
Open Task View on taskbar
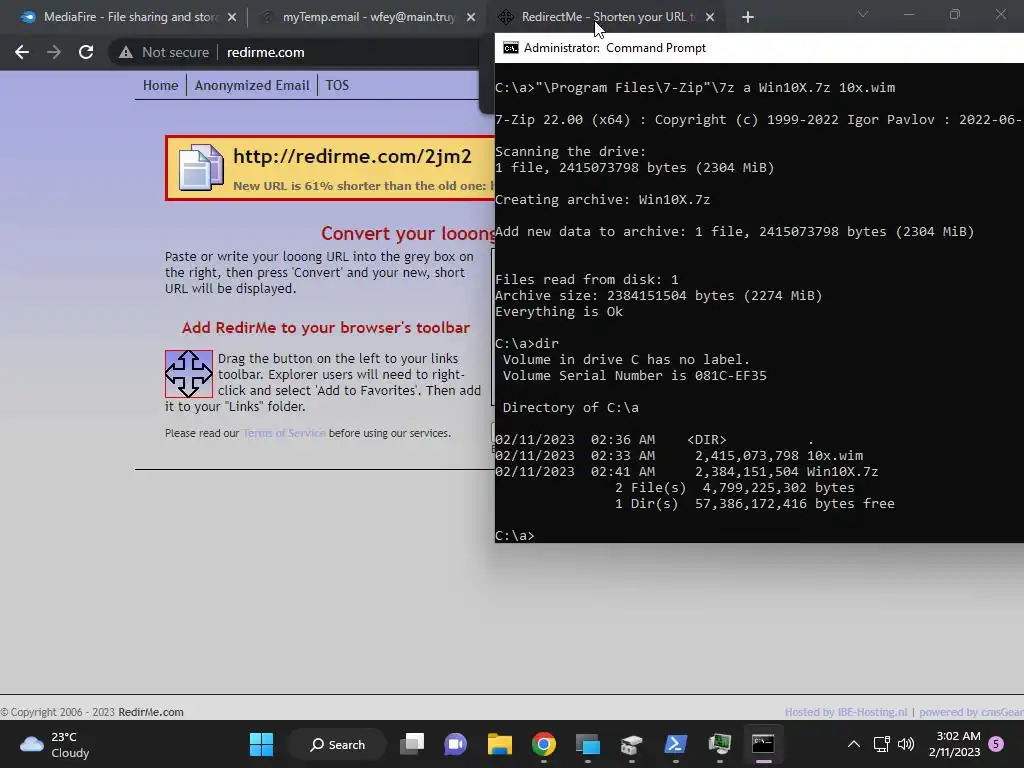(x=412, y=744)
